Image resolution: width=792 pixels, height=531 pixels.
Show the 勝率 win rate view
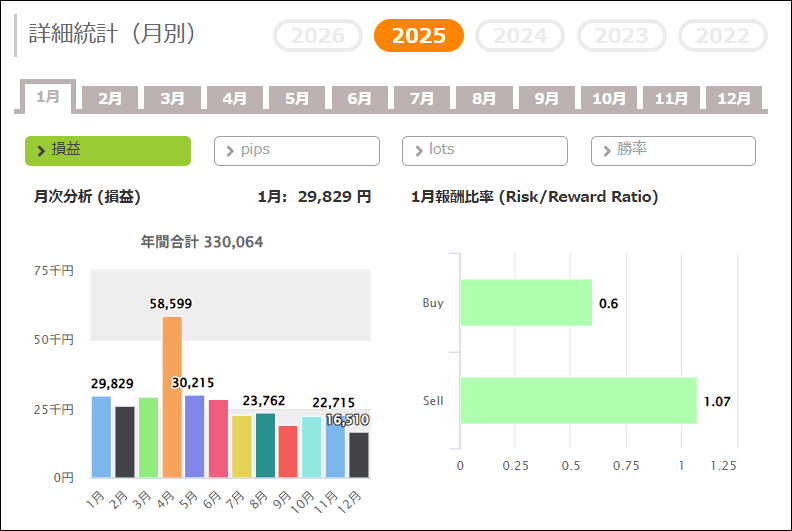coord(673,150)
